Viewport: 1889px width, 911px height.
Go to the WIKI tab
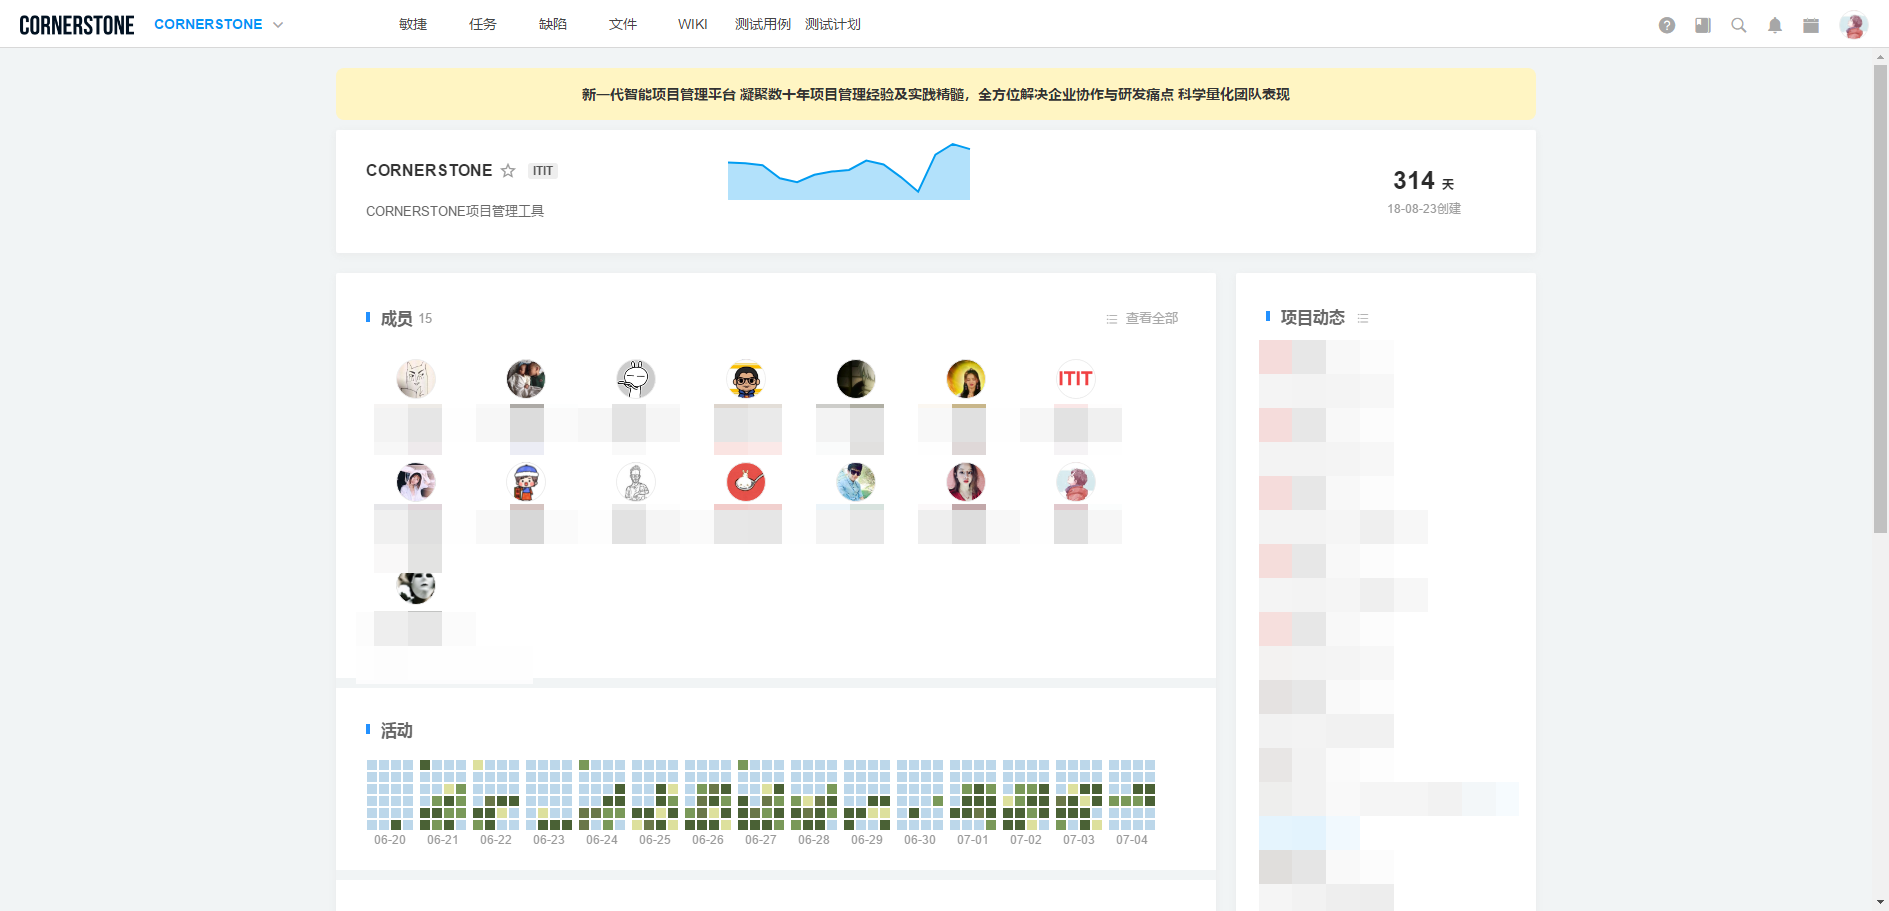click(693, 24)
